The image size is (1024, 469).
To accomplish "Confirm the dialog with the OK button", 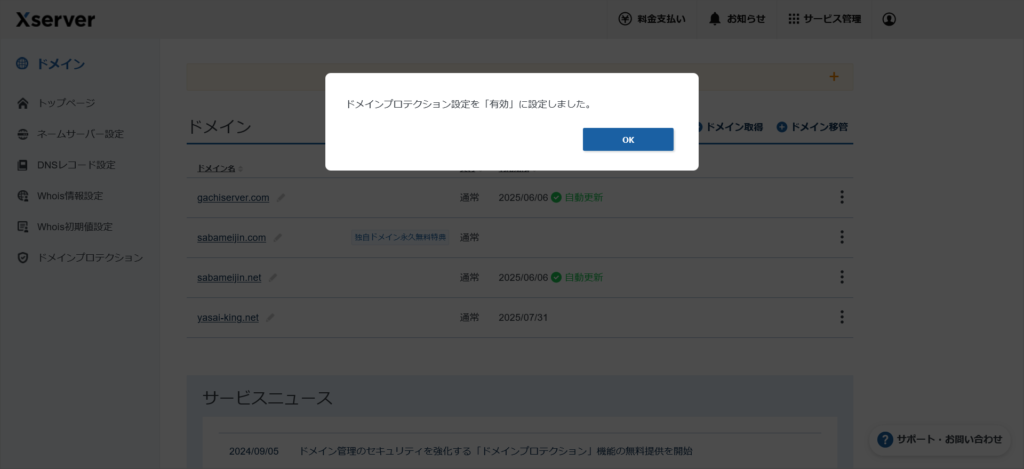I will pyautogui.click(x=628, y=139).
